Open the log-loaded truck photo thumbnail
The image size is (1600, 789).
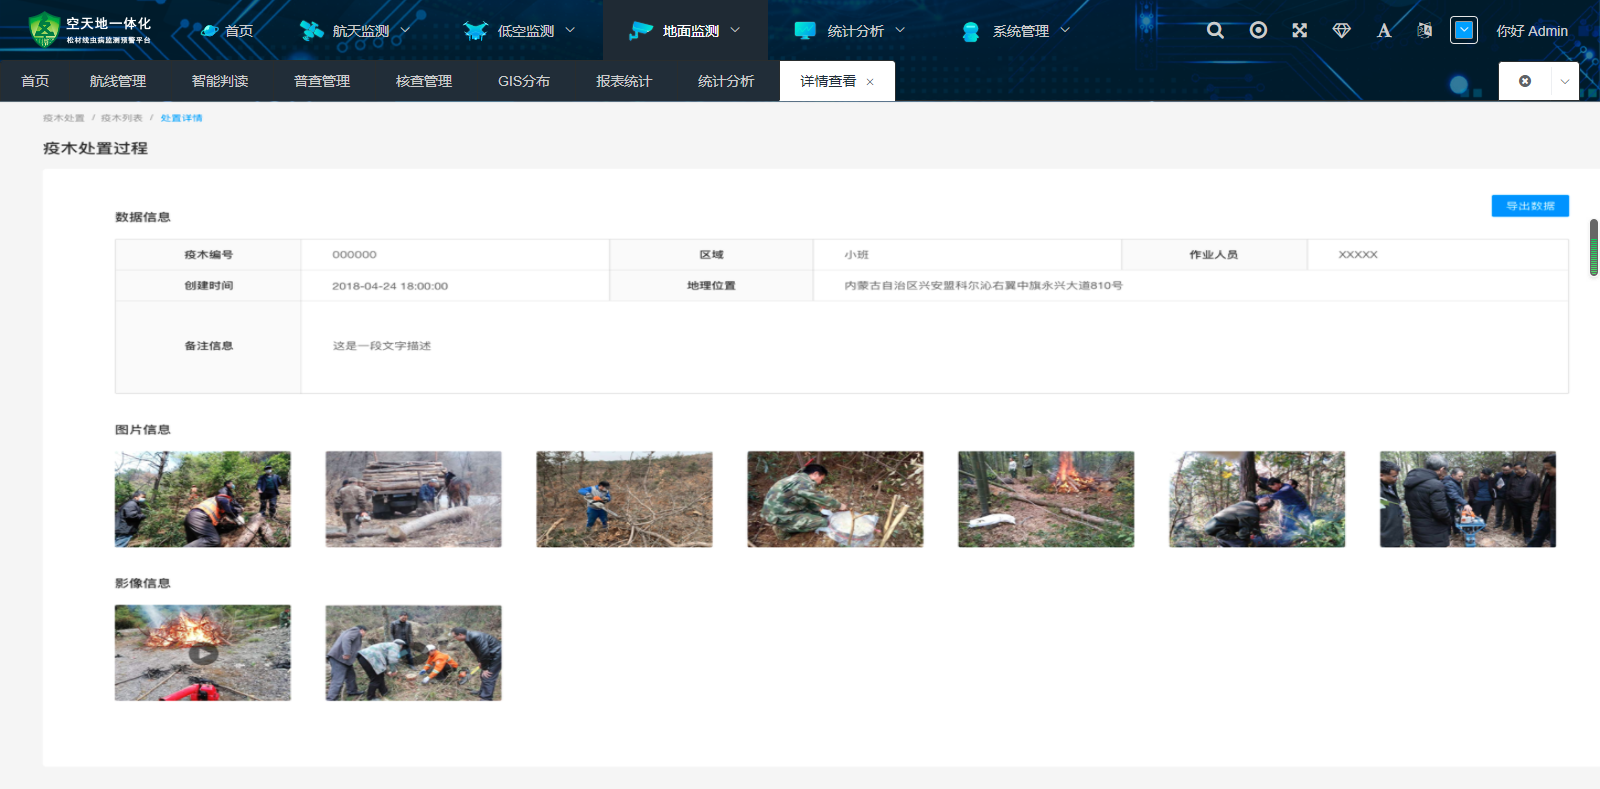point(413,499)
